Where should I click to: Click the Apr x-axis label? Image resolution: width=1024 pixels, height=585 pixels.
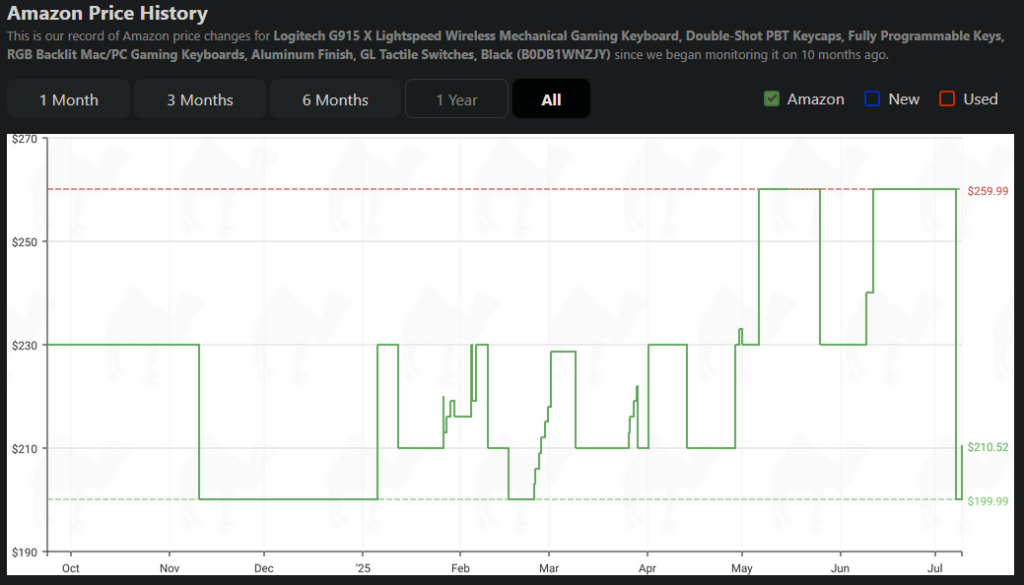(647, 568)
